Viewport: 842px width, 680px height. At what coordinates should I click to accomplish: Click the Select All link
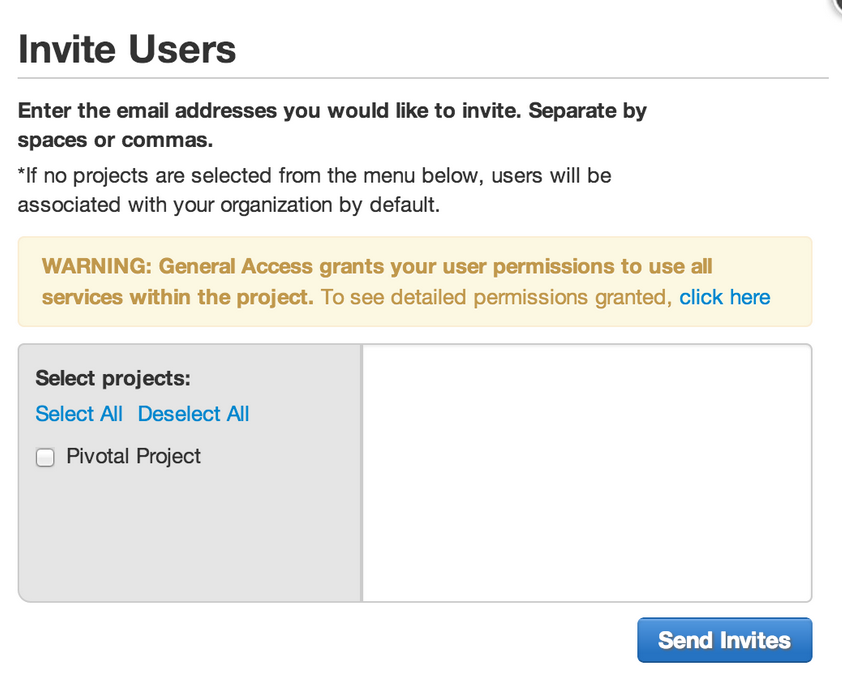coord(79,414)
